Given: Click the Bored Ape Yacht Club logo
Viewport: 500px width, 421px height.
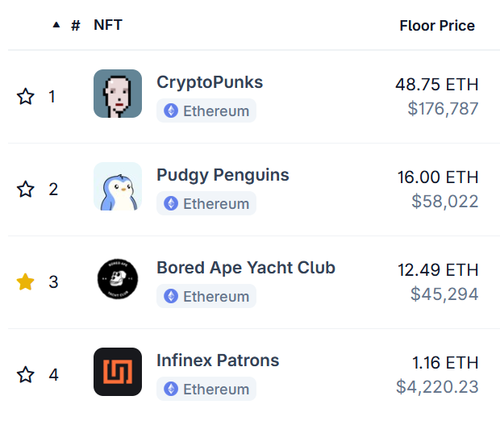Looking at the screenshot, I should 118,279.
